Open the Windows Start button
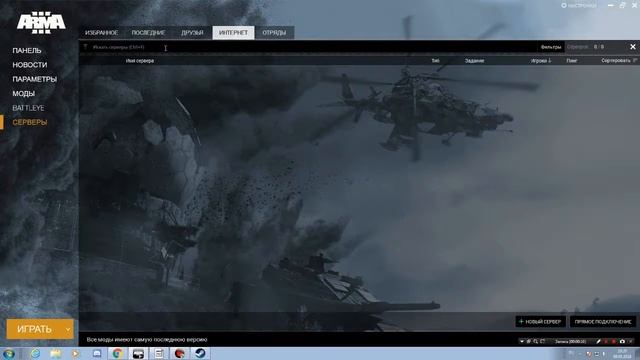640x360 pixels. 9,353
